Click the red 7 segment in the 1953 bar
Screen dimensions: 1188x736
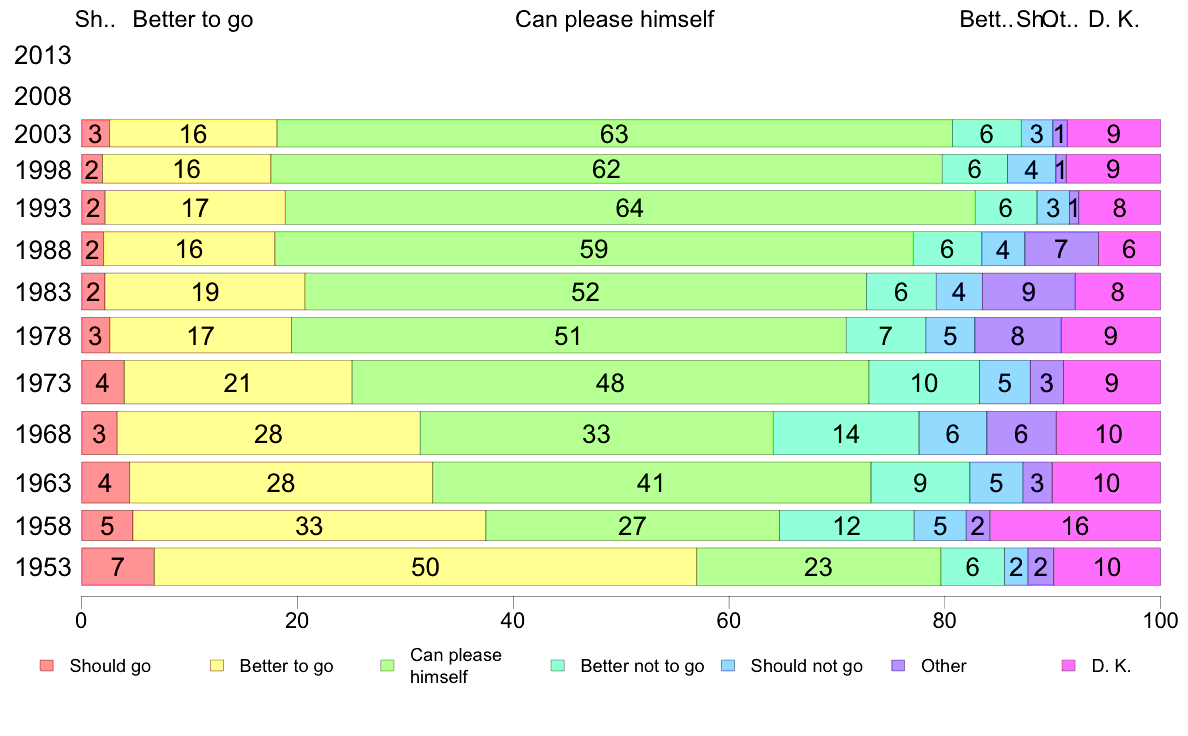click(117, 567)
